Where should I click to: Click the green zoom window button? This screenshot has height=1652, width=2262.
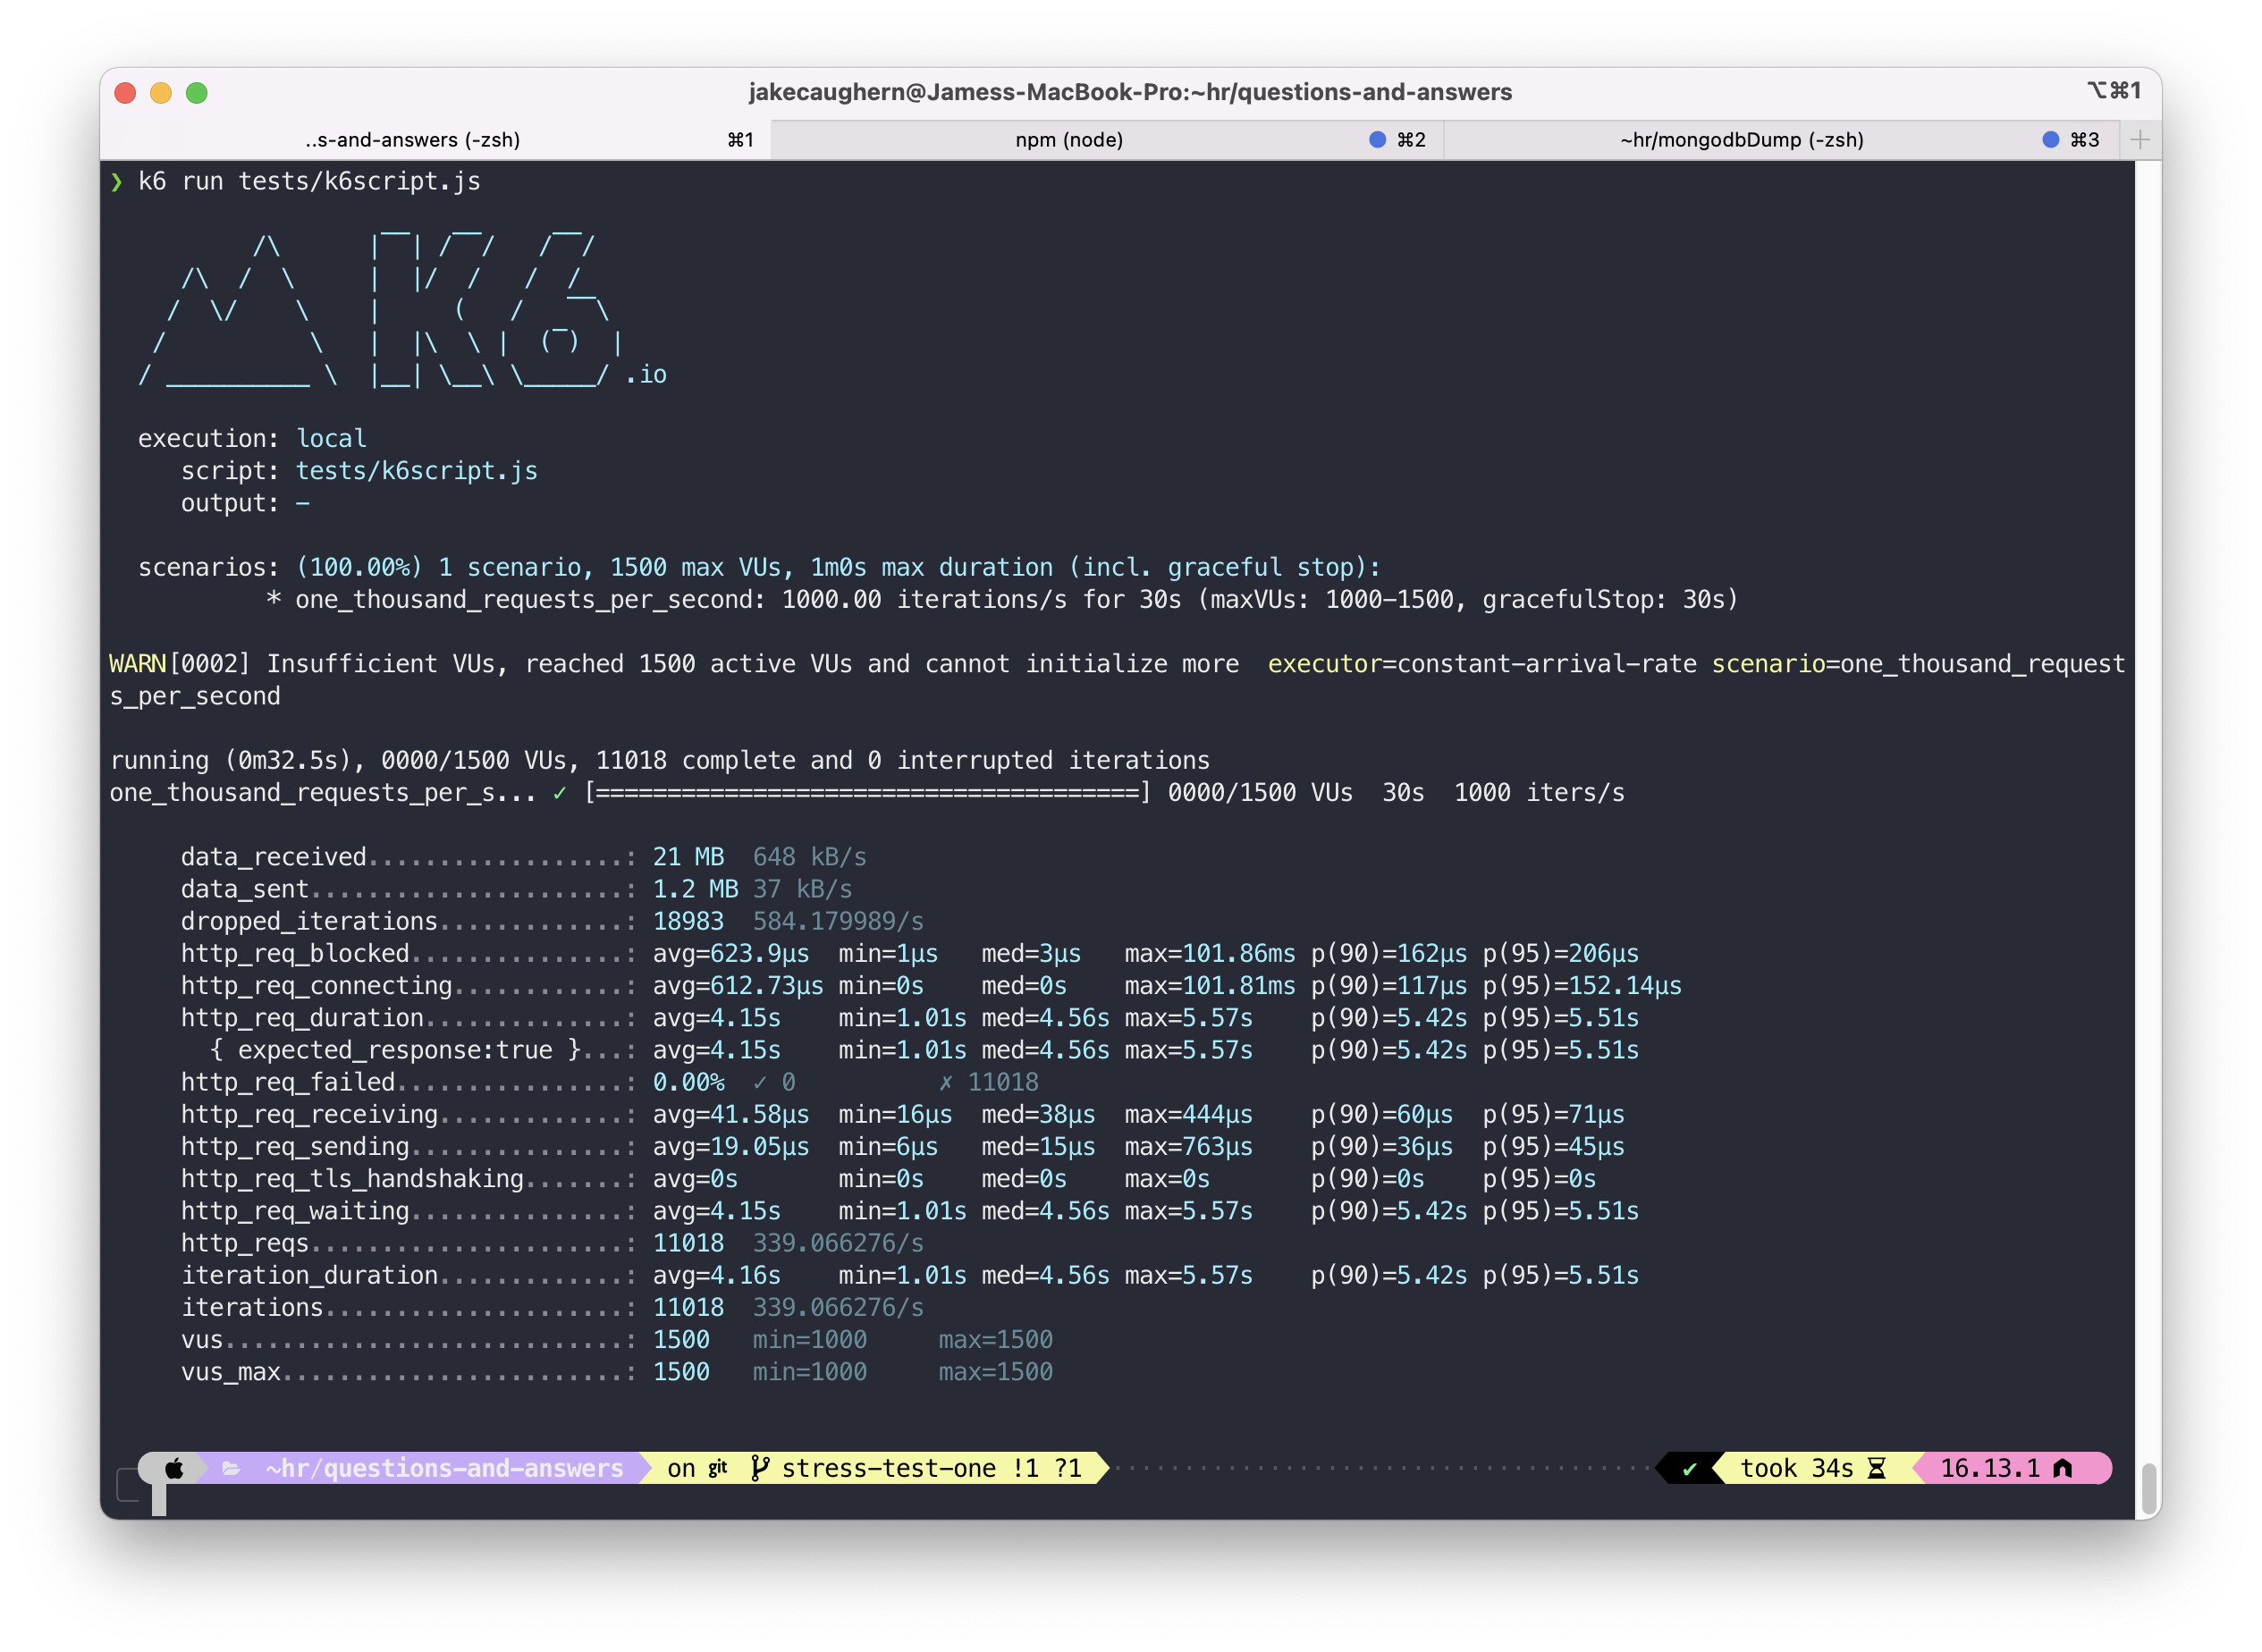pos(197,93)
